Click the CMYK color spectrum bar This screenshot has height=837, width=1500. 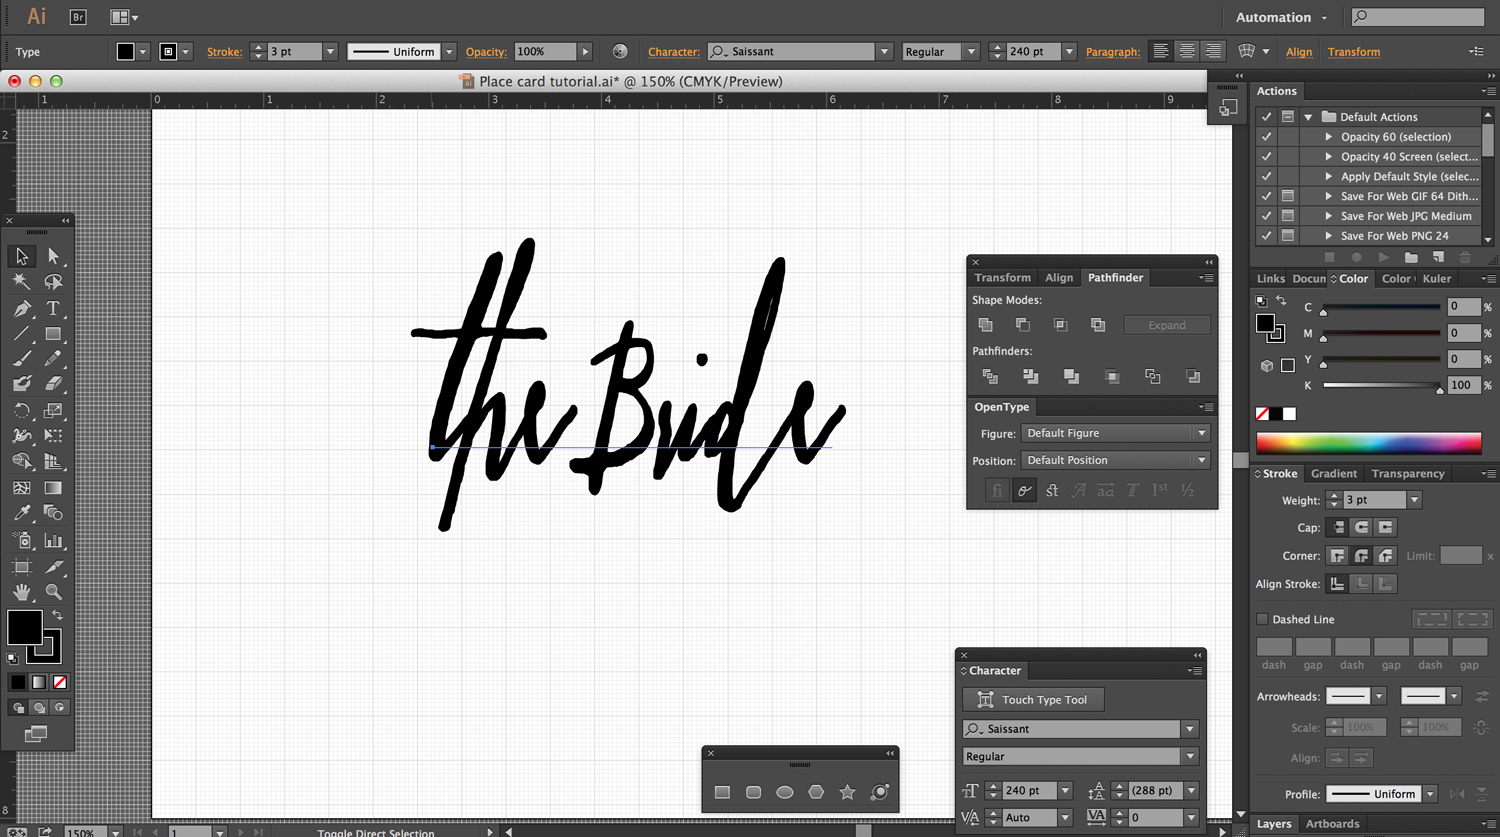(1368, 442)
